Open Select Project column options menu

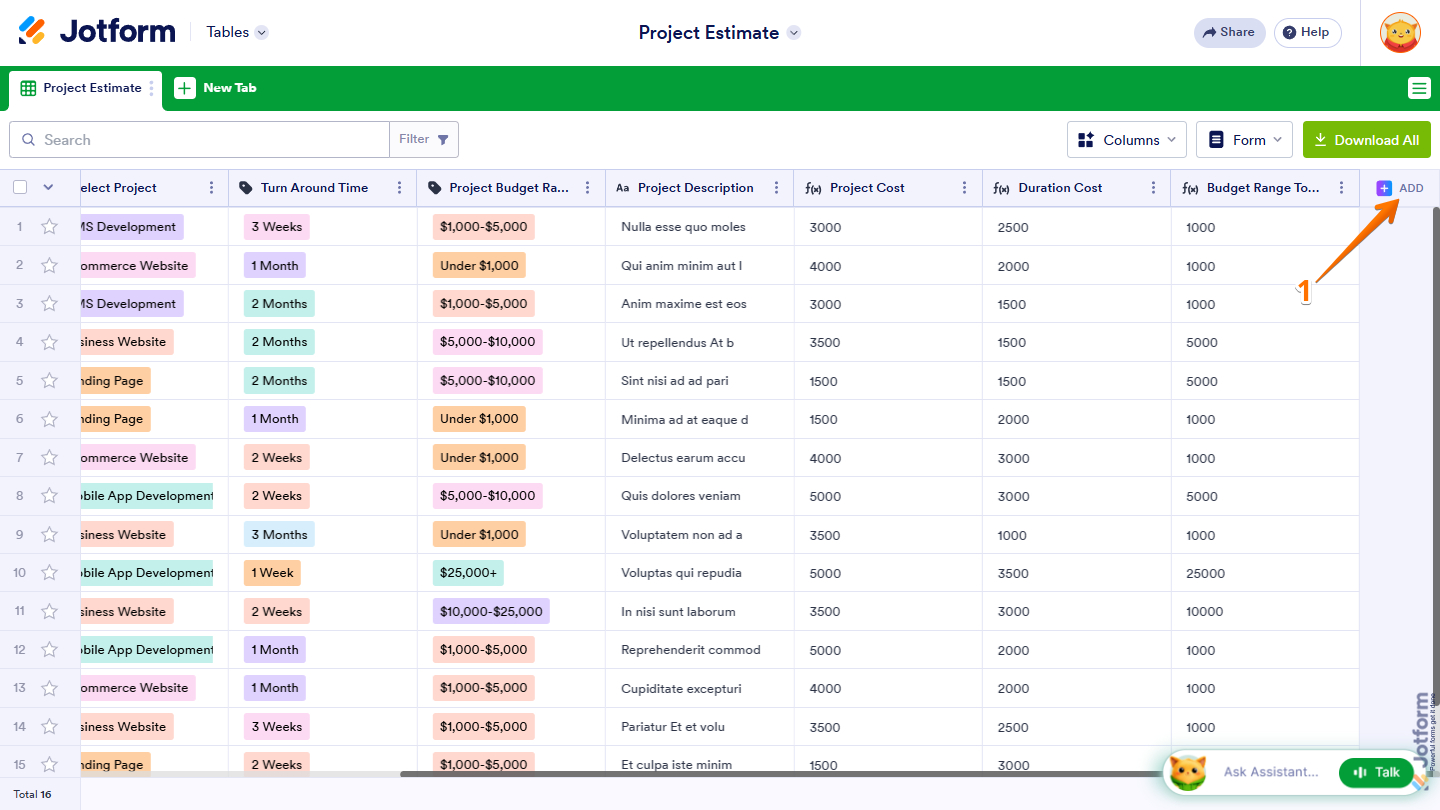pyautogui.click(x=211, y=188)
